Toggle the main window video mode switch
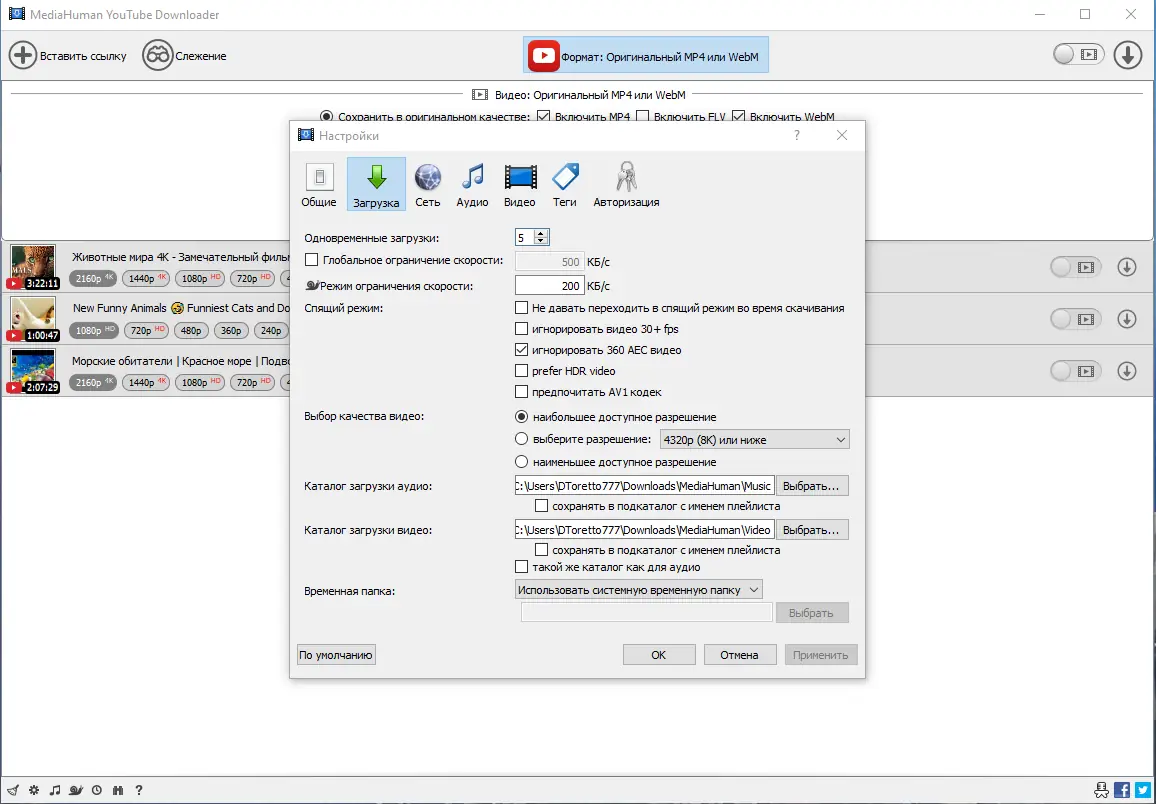The width and height of the screenshot is (1156, 804). pyautogui.click(x=1079, y=54)
